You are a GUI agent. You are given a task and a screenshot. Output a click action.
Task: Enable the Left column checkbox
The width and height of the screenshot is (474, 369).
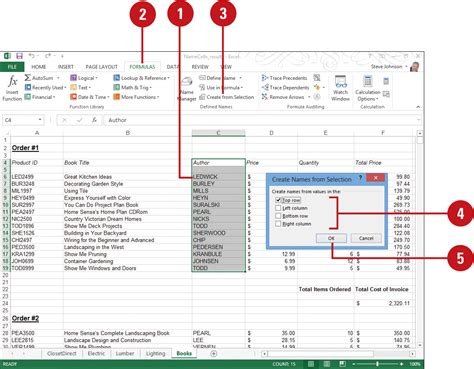[x=278, y=208]
